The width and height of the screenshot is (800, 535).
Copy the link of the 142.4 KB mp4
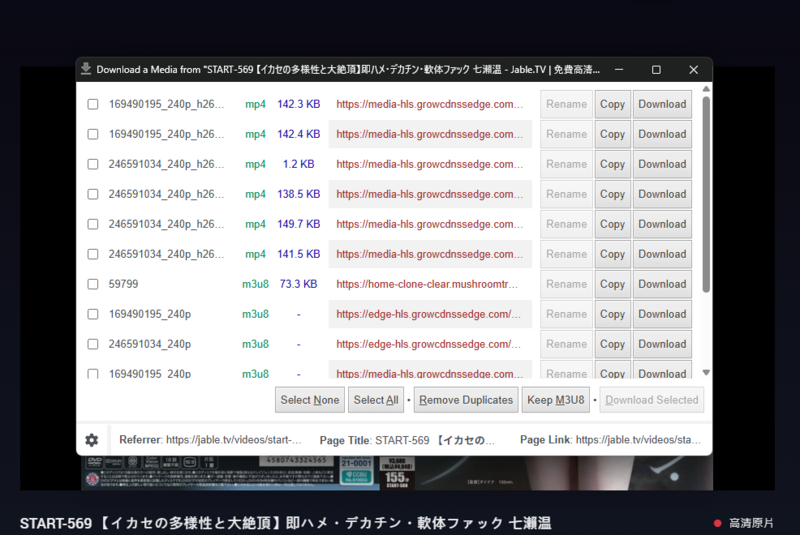[x=612, y=134]
